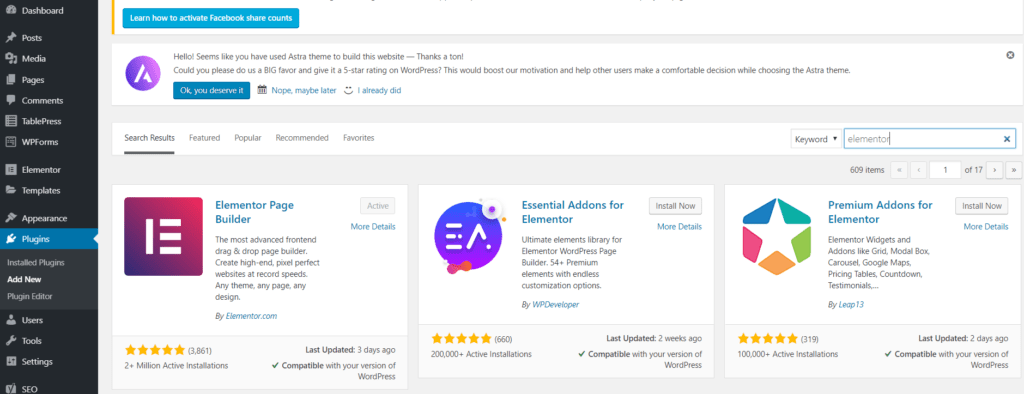
Task: Switch to the Search Results tab
Action: [x=150, y=138]
